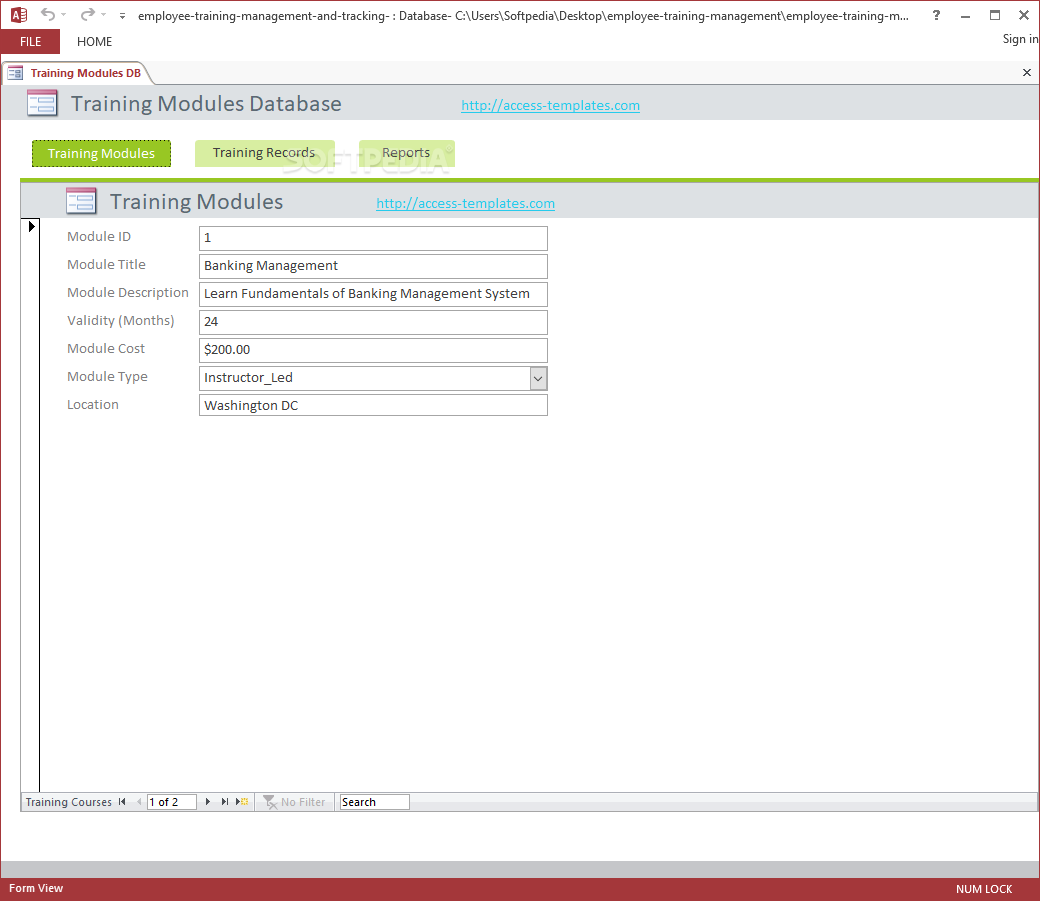Open the Training Records view
Image resolution: width=1040 pixels, height=901 pixels.
pyautogui.click(x=265, y=153)
